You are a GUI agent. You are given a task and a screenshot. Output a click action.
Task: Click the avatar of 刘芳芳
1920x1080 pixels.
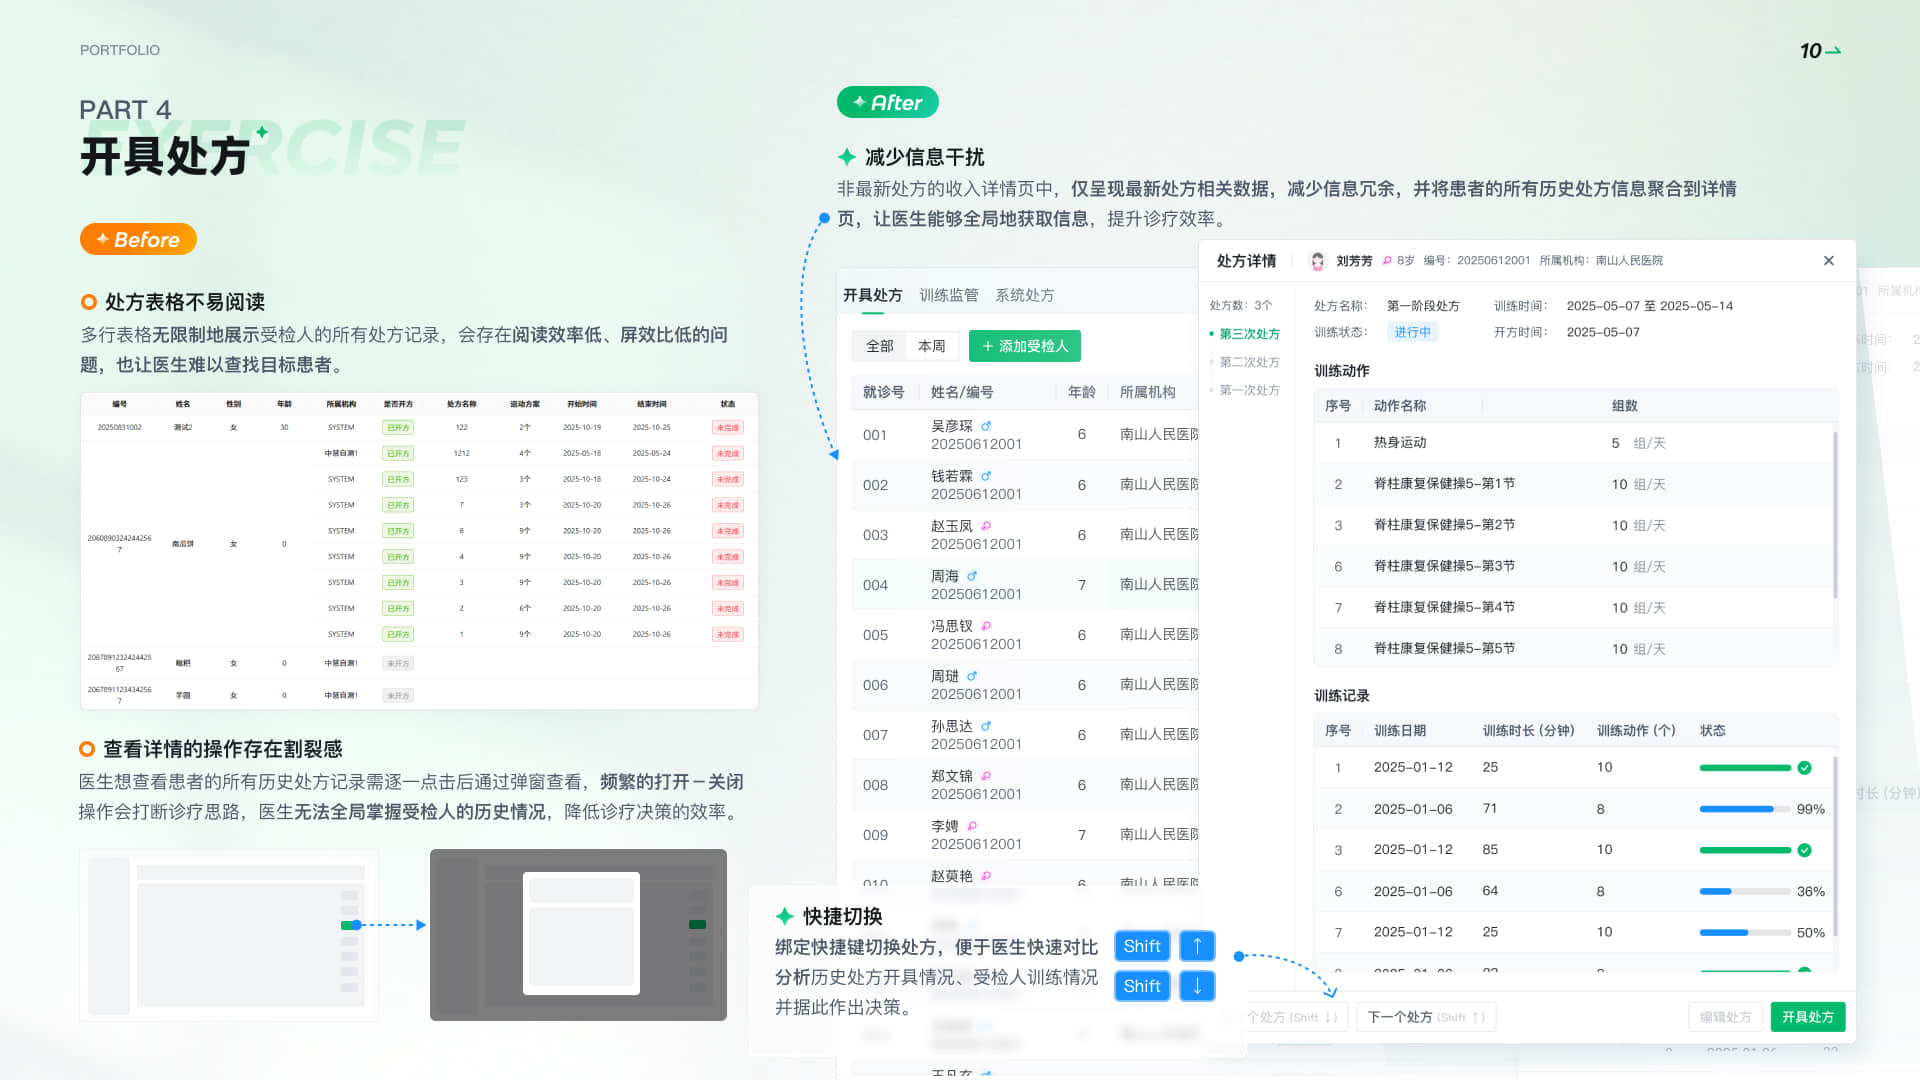[x=1318, y=261]
